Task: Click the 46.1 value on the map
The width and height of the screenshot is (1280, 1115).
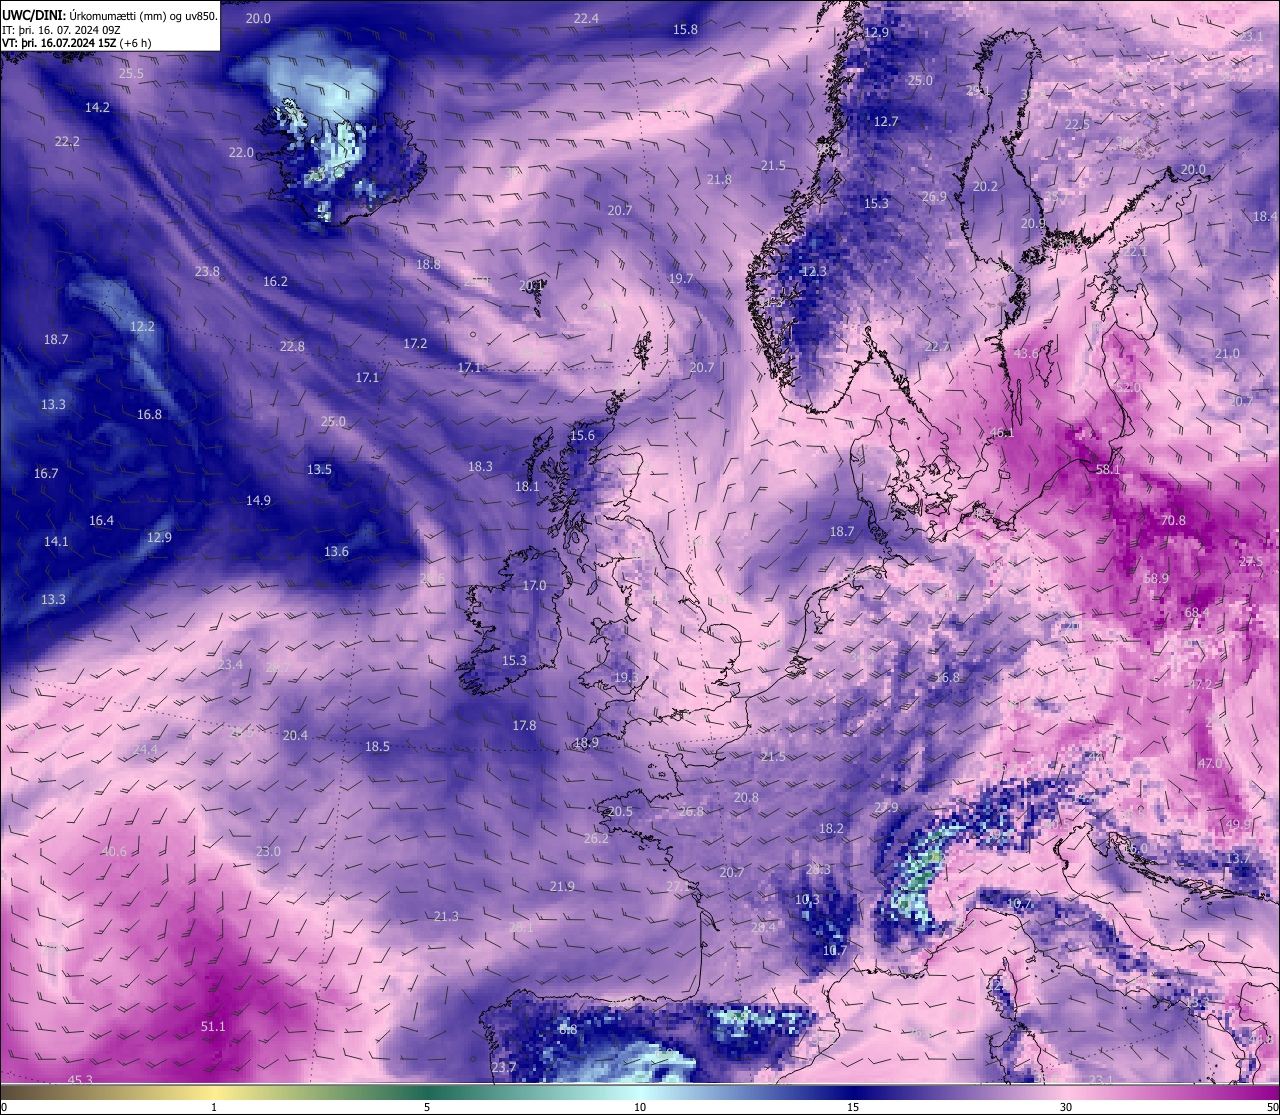Action: (1001, 433)
